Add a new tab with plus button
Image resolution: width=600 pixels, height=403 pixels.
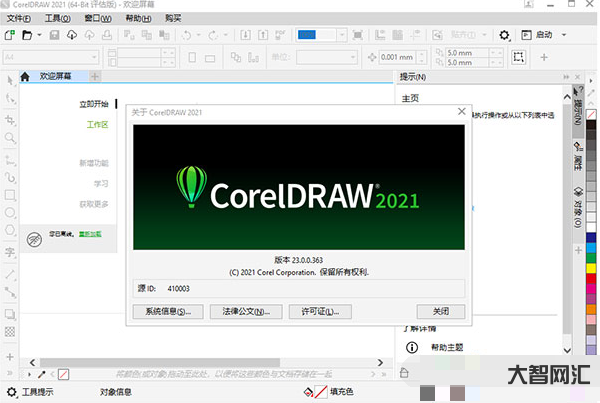pyautogui.click(x=94, y=76)
